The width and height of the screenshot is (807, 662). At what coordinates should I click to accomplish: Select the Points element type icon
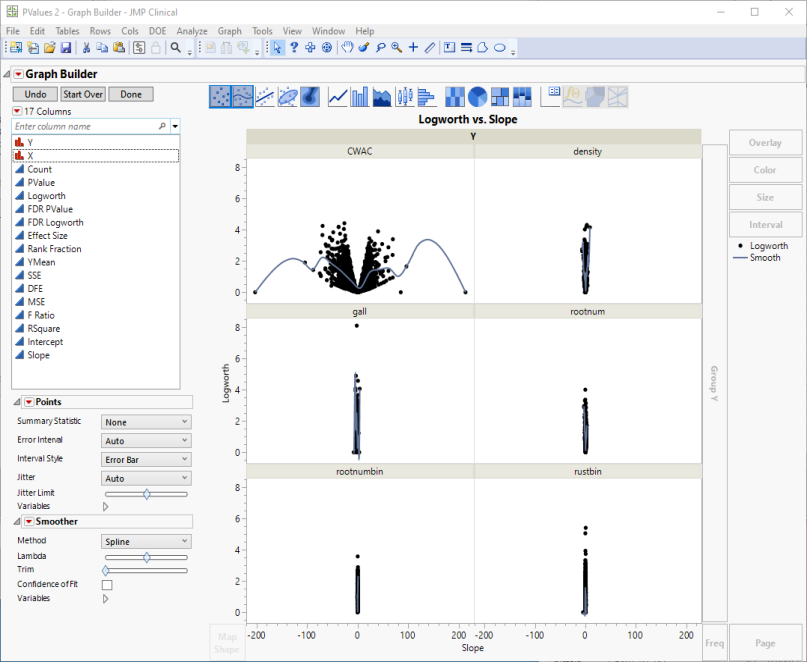click(x=220, y=96)
